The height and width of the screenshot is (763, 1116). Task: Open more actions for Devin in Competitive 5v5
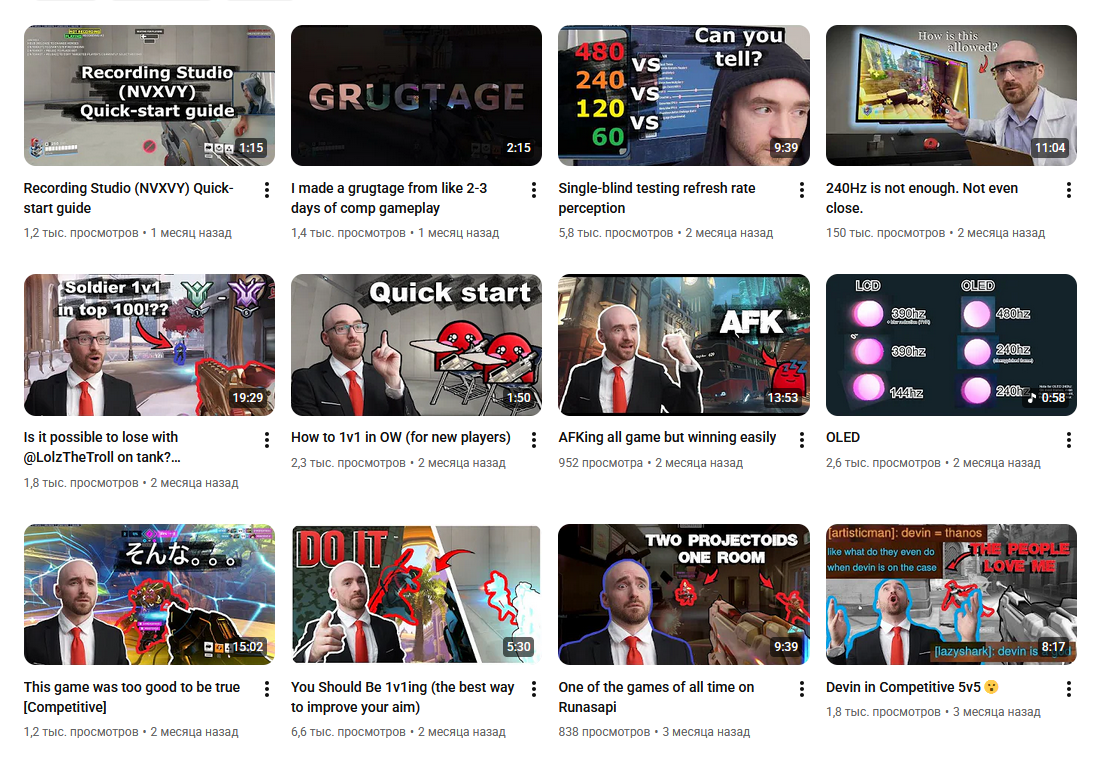(x=1068, y=688)
